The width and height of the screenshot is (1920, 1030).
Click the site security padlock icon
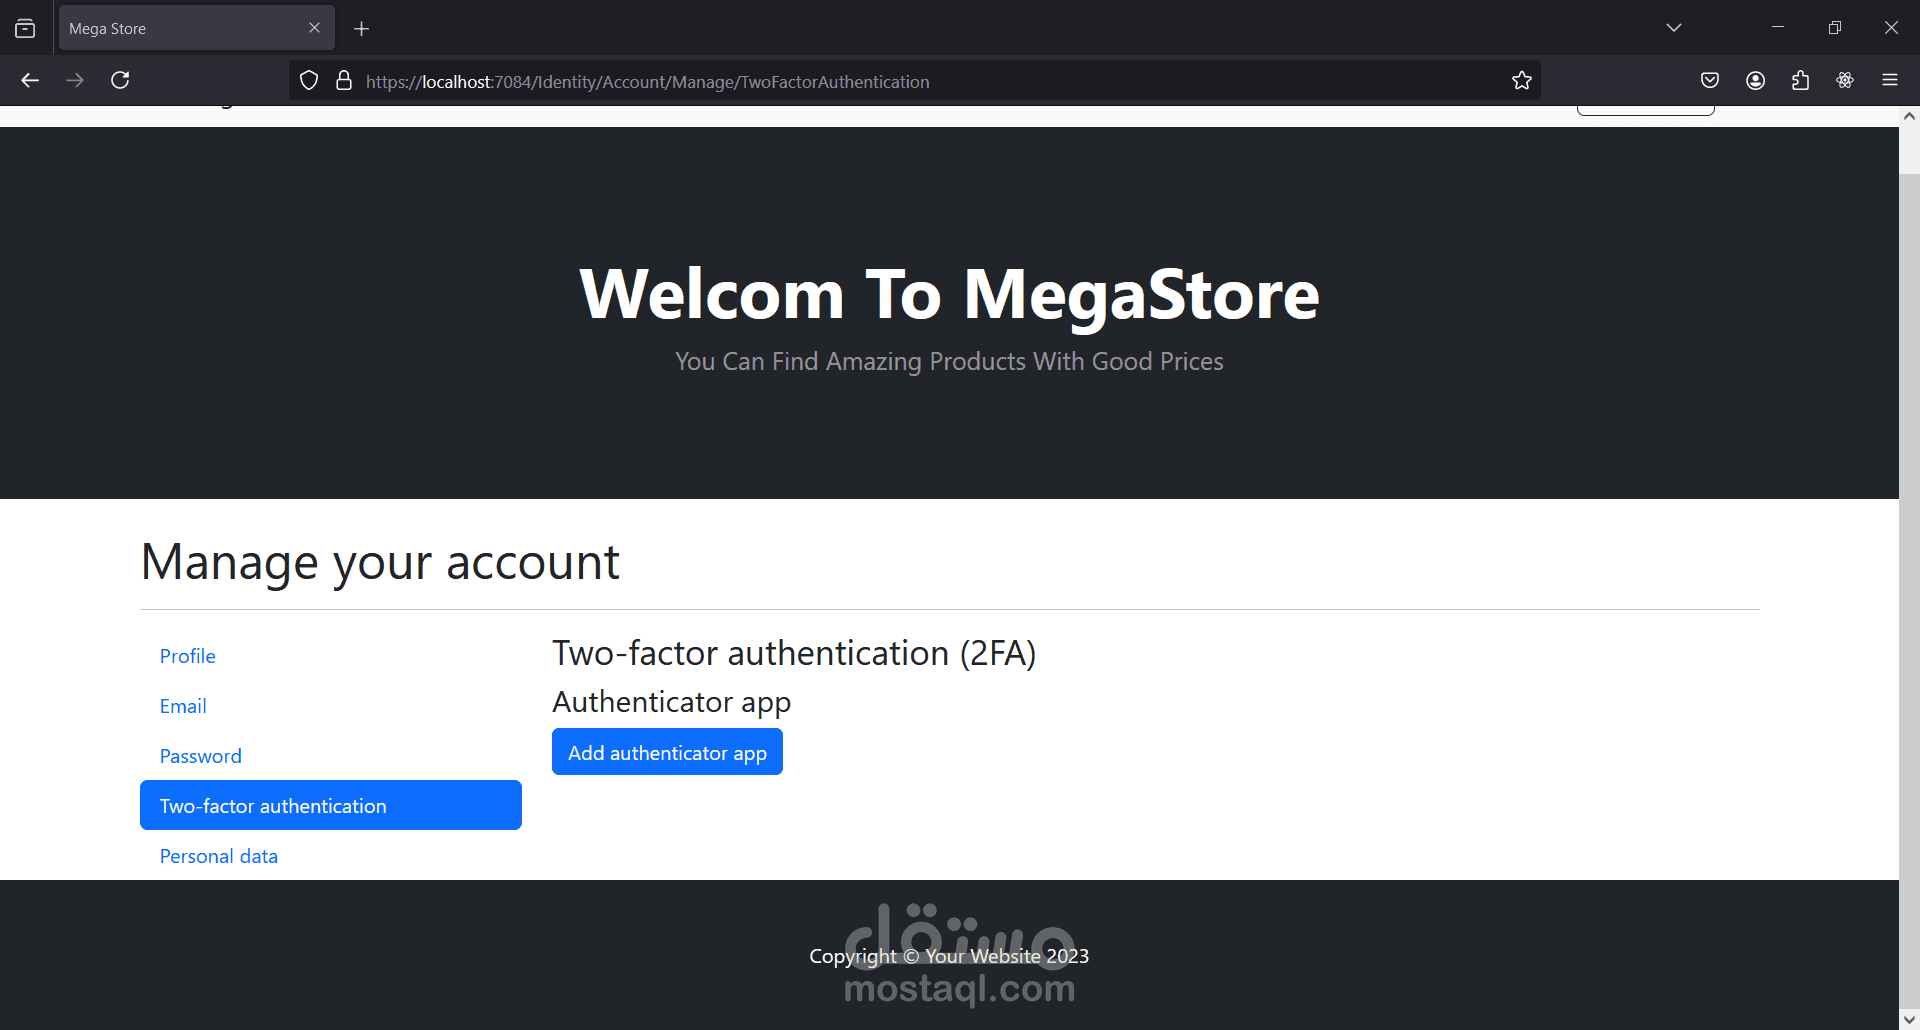point(344,81)
